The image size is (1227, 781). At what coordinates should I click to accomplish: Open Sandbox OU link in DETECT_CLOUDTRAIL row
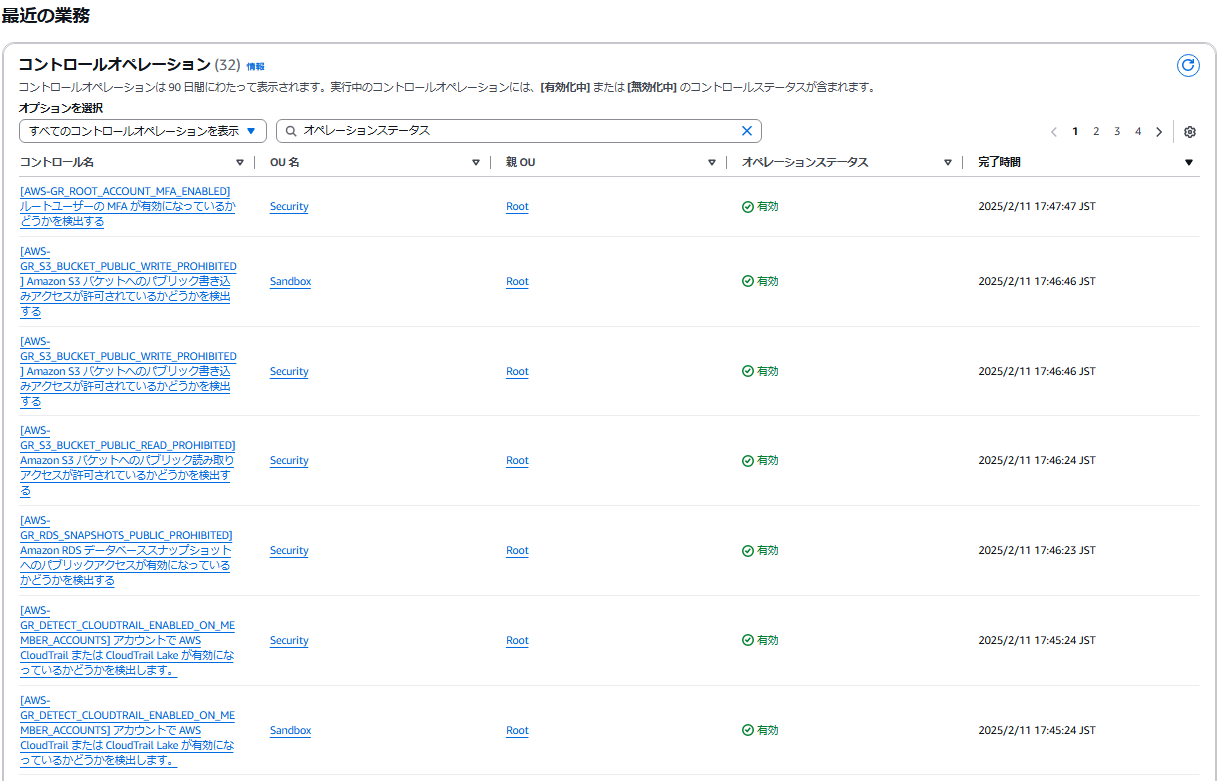click(290, 730)
